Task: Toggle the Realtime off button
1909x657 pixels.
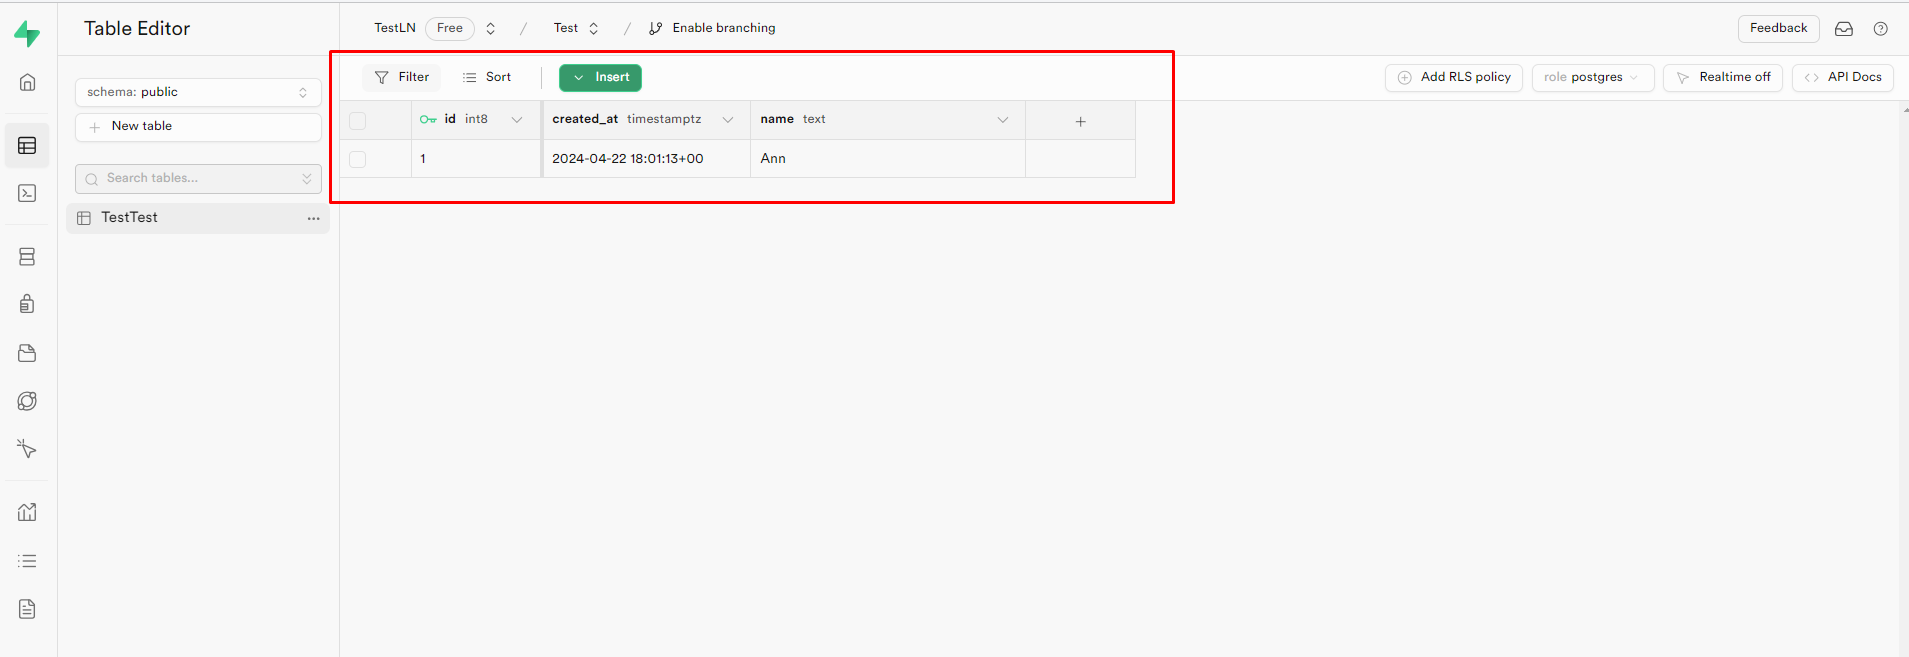Action: point(1722,77)
